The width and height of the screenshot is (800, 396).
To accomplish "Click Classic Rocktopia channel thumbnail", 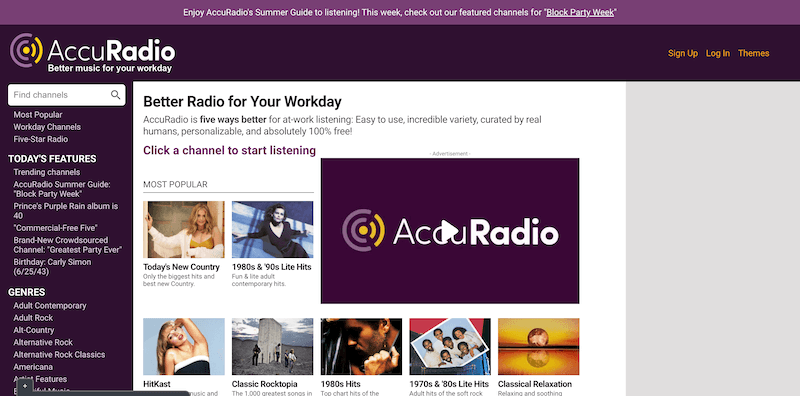I will 272,346.
